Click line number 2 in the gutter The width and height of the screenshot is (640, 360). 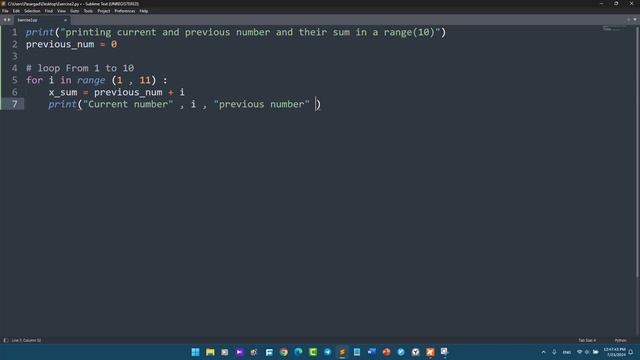14,44
